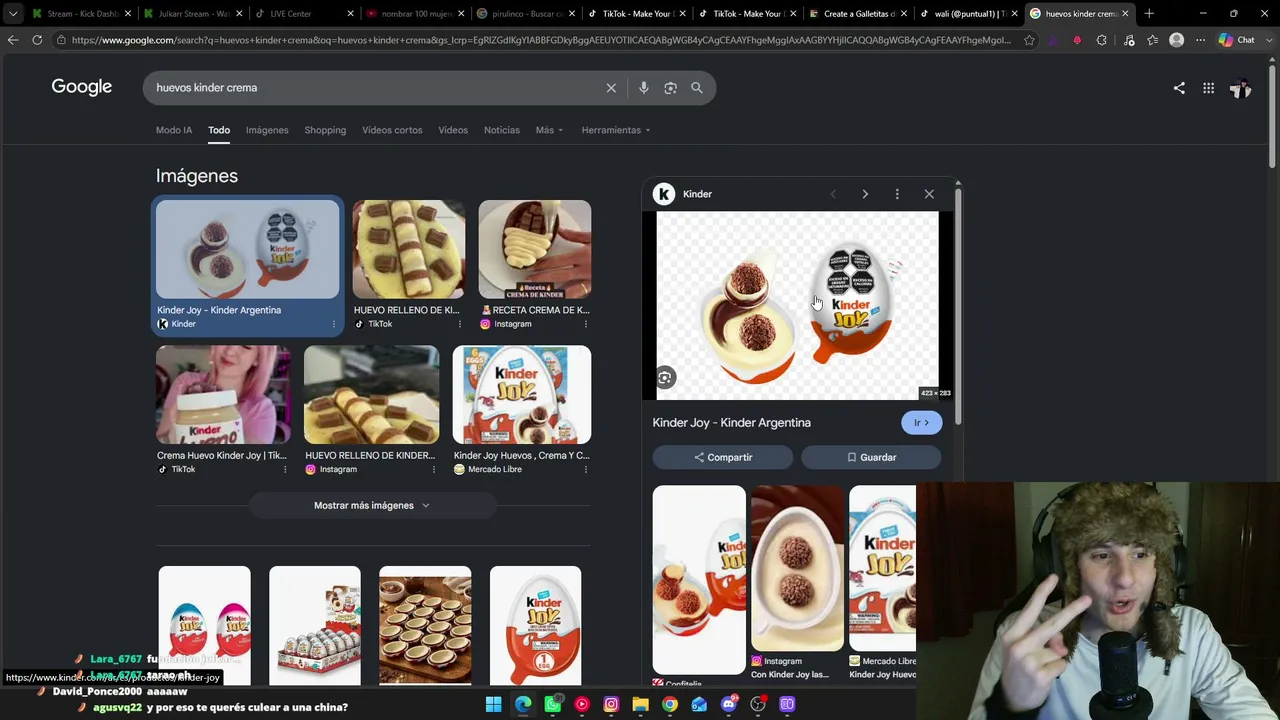Open related 'Con Kinder Joy las...' Instagram image
1280x720 pixels.
click(x=797, y=568)
